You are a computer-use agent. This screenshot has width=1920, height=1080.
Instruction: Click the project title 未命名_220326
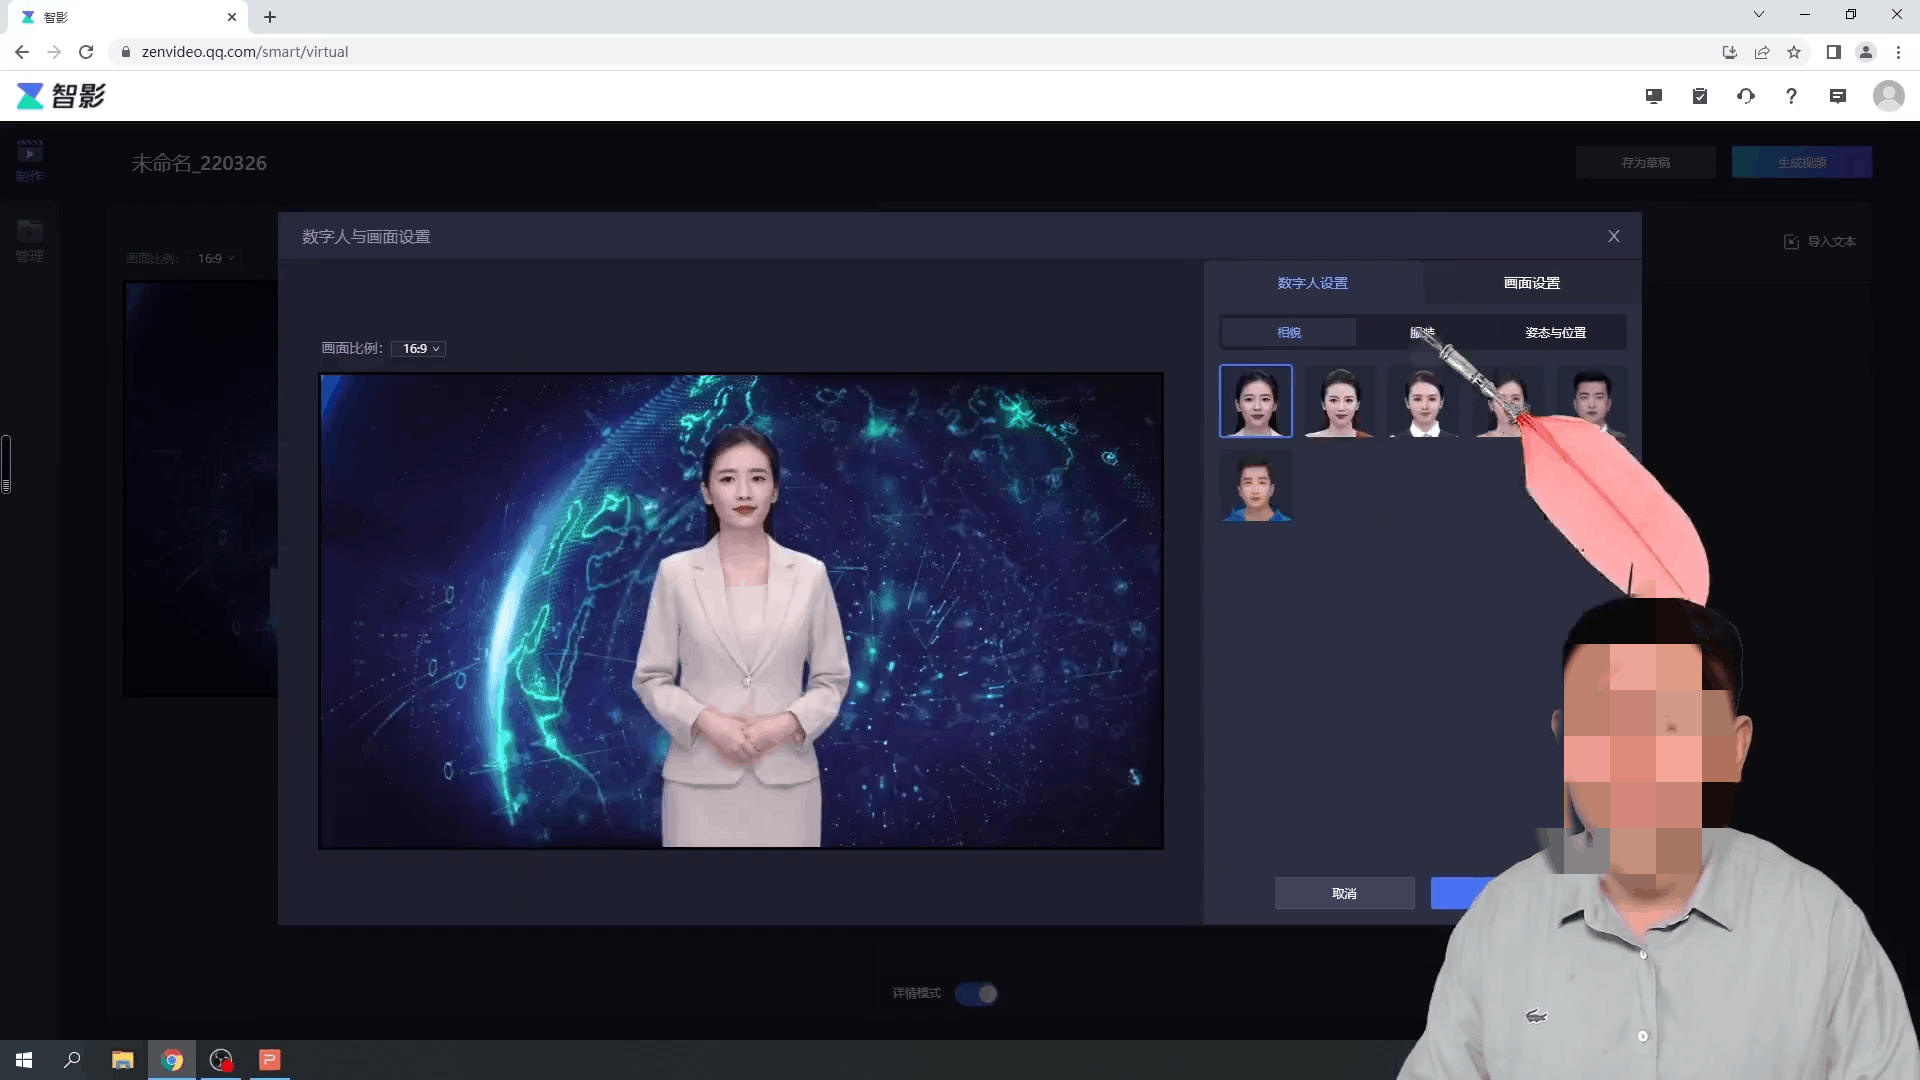point(199,163)
